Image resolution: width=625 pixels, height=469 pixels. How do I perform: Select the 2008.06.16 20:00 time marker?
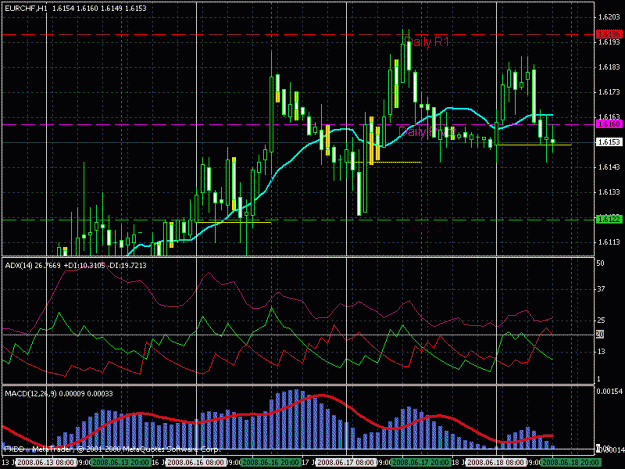point(271,463)
